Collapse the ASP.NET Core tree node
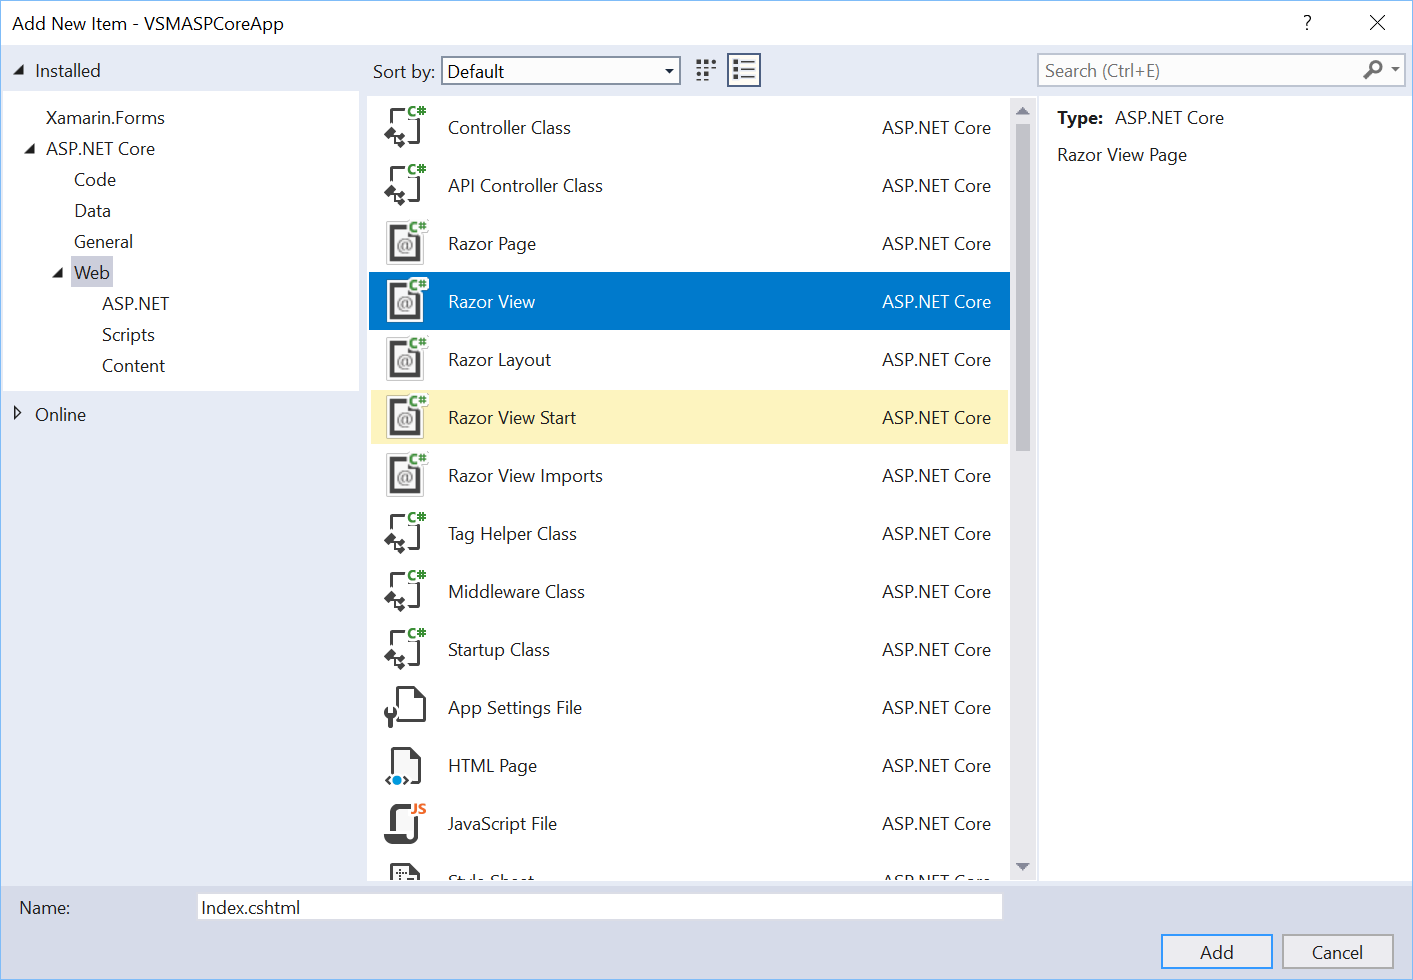This screenshot has height=980, width=1413. coord(30,149)
